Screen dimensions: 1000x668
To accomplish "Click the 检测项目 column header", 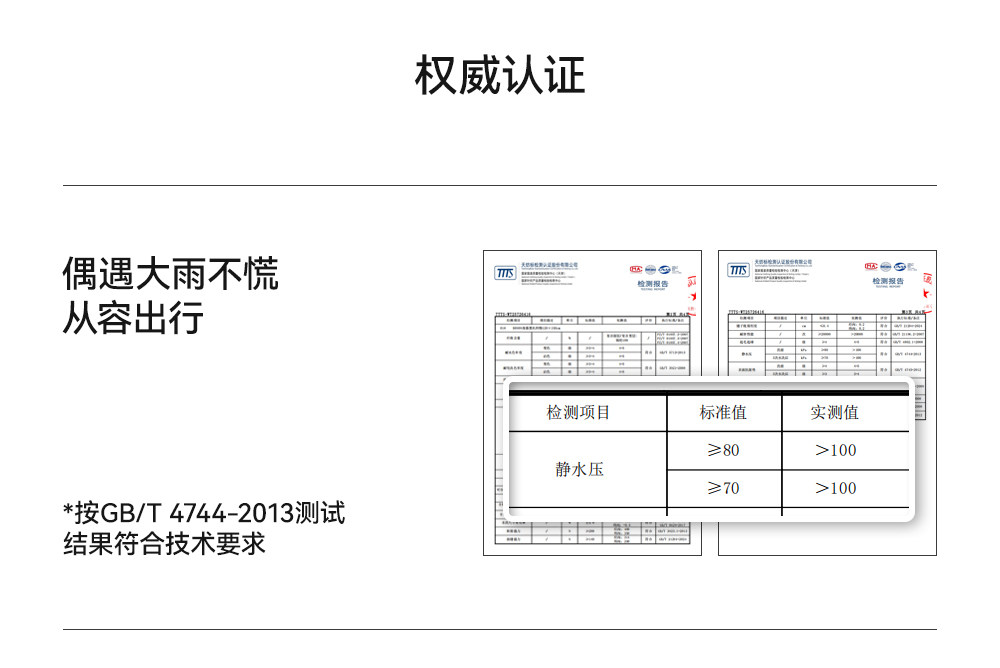I will (x=578, y=413).
